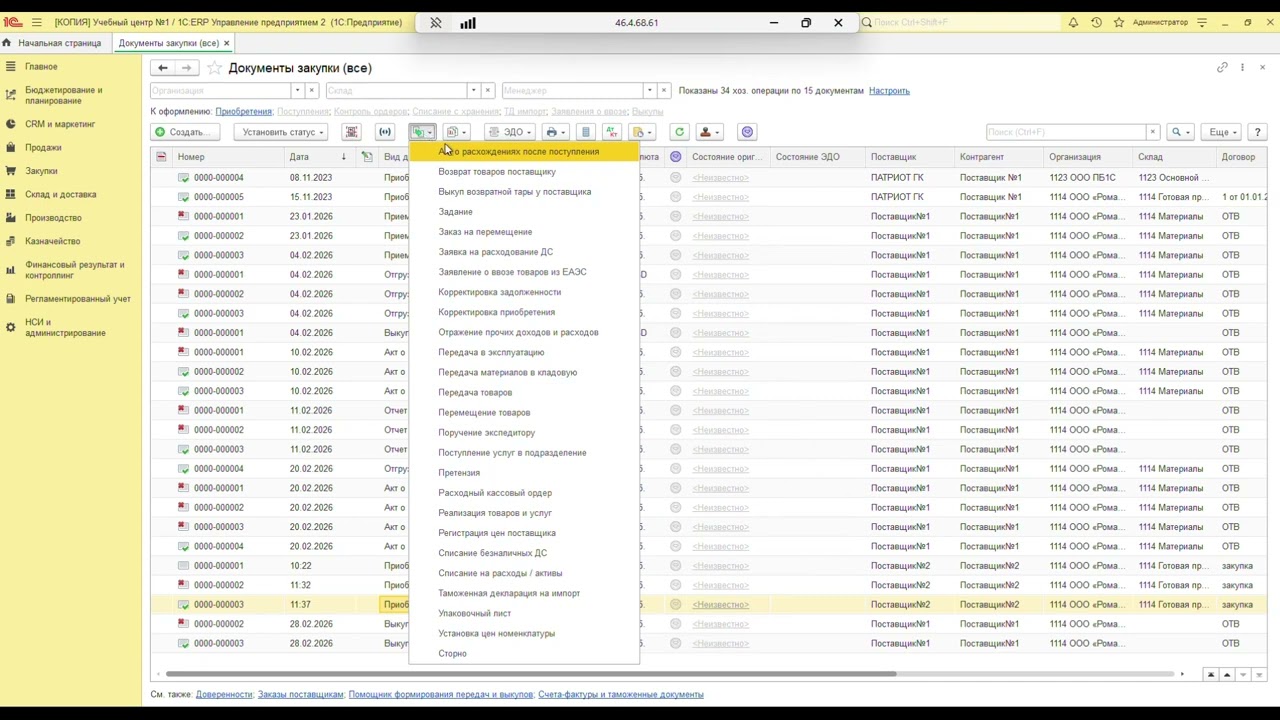Image resolution: width=1280 pixels, height=720 pixels.
Task: Open favorites star in title bar
Action: pyautogui.click(x=1119, y=22)
